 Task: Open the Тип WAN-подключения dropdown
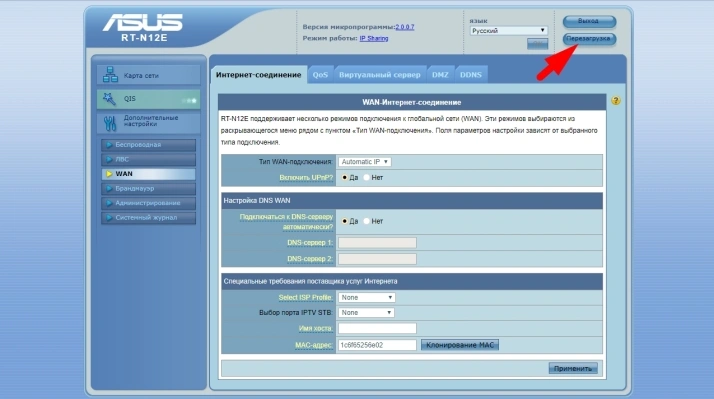click(x=365, y=162)
